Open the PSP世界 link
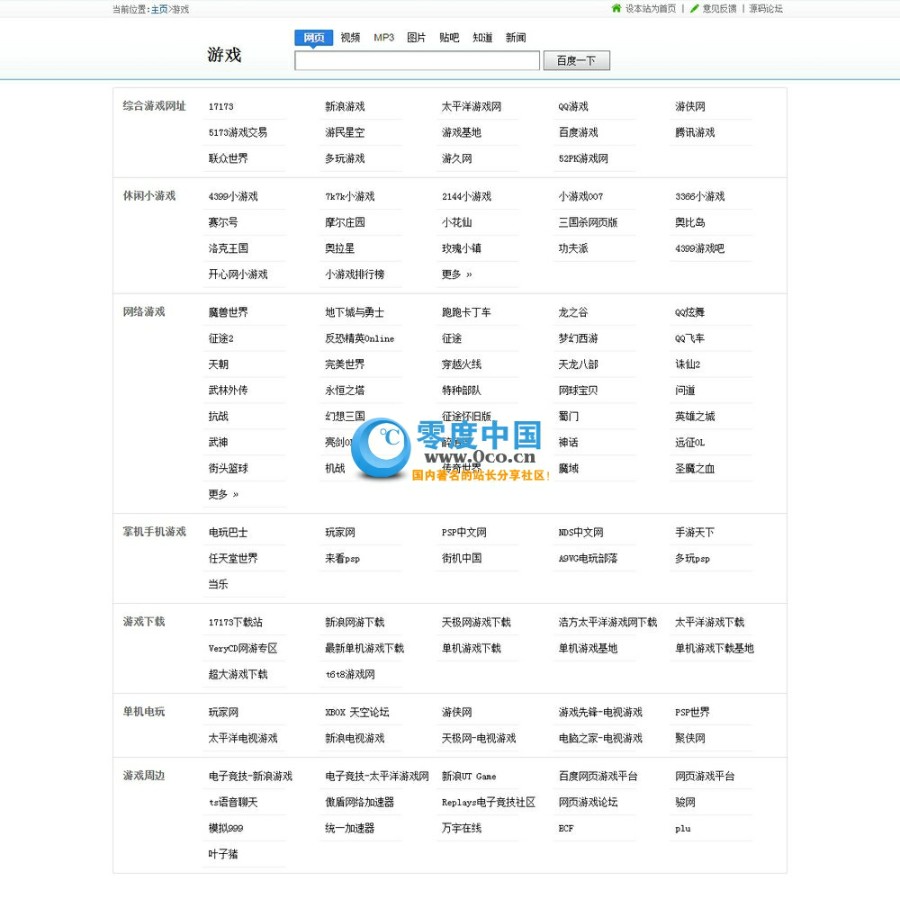 [693, 712]
